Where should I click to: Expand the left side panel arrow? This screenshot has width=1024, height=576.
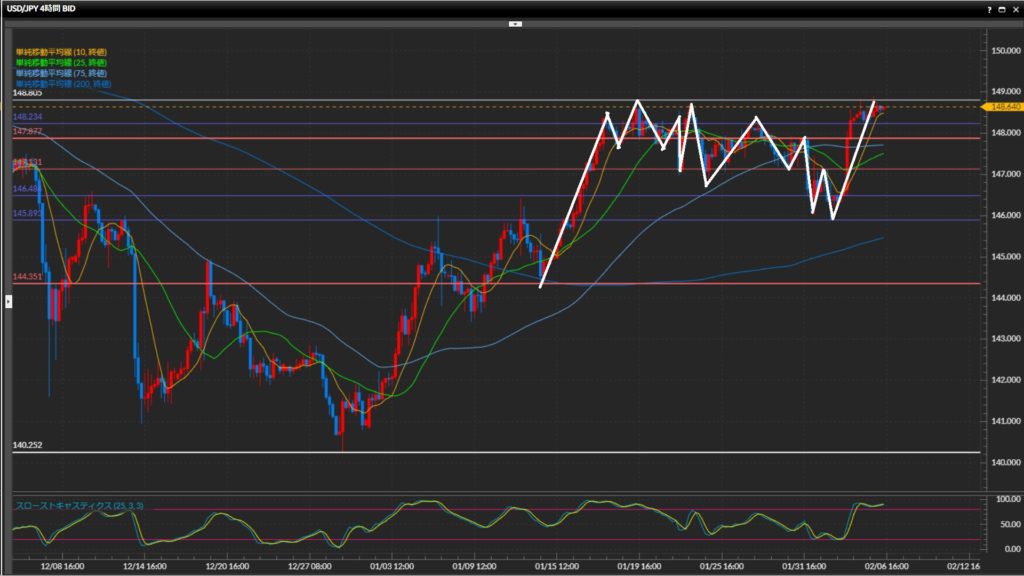click(x=8, y=299)
